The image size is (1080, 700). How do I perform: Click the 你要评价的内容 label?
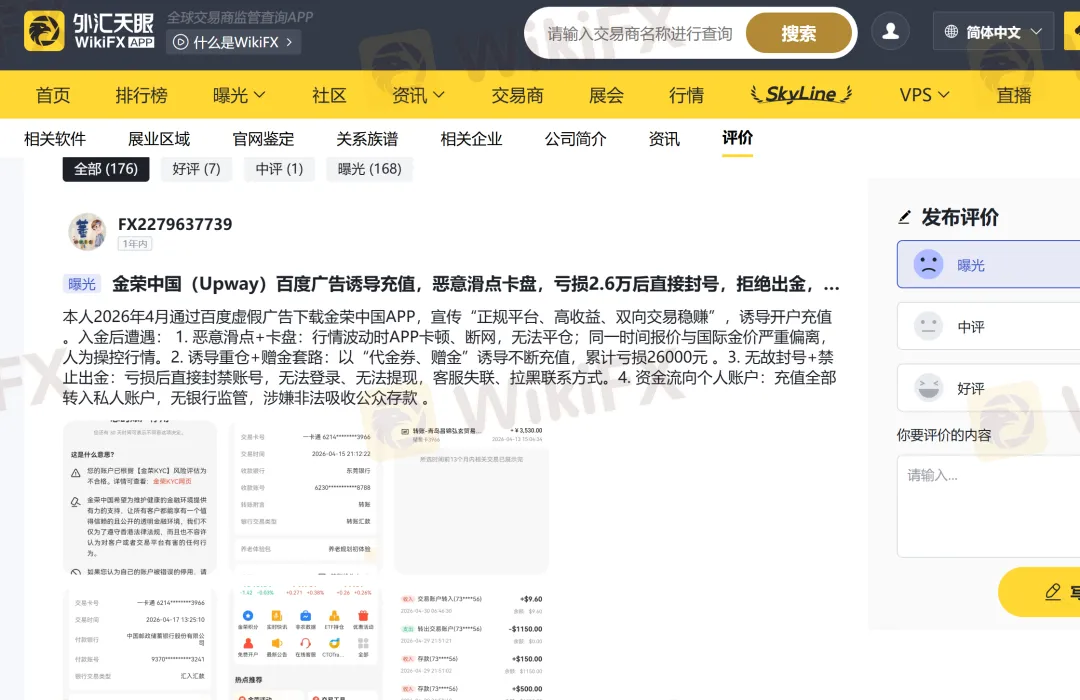click(944, 435)
